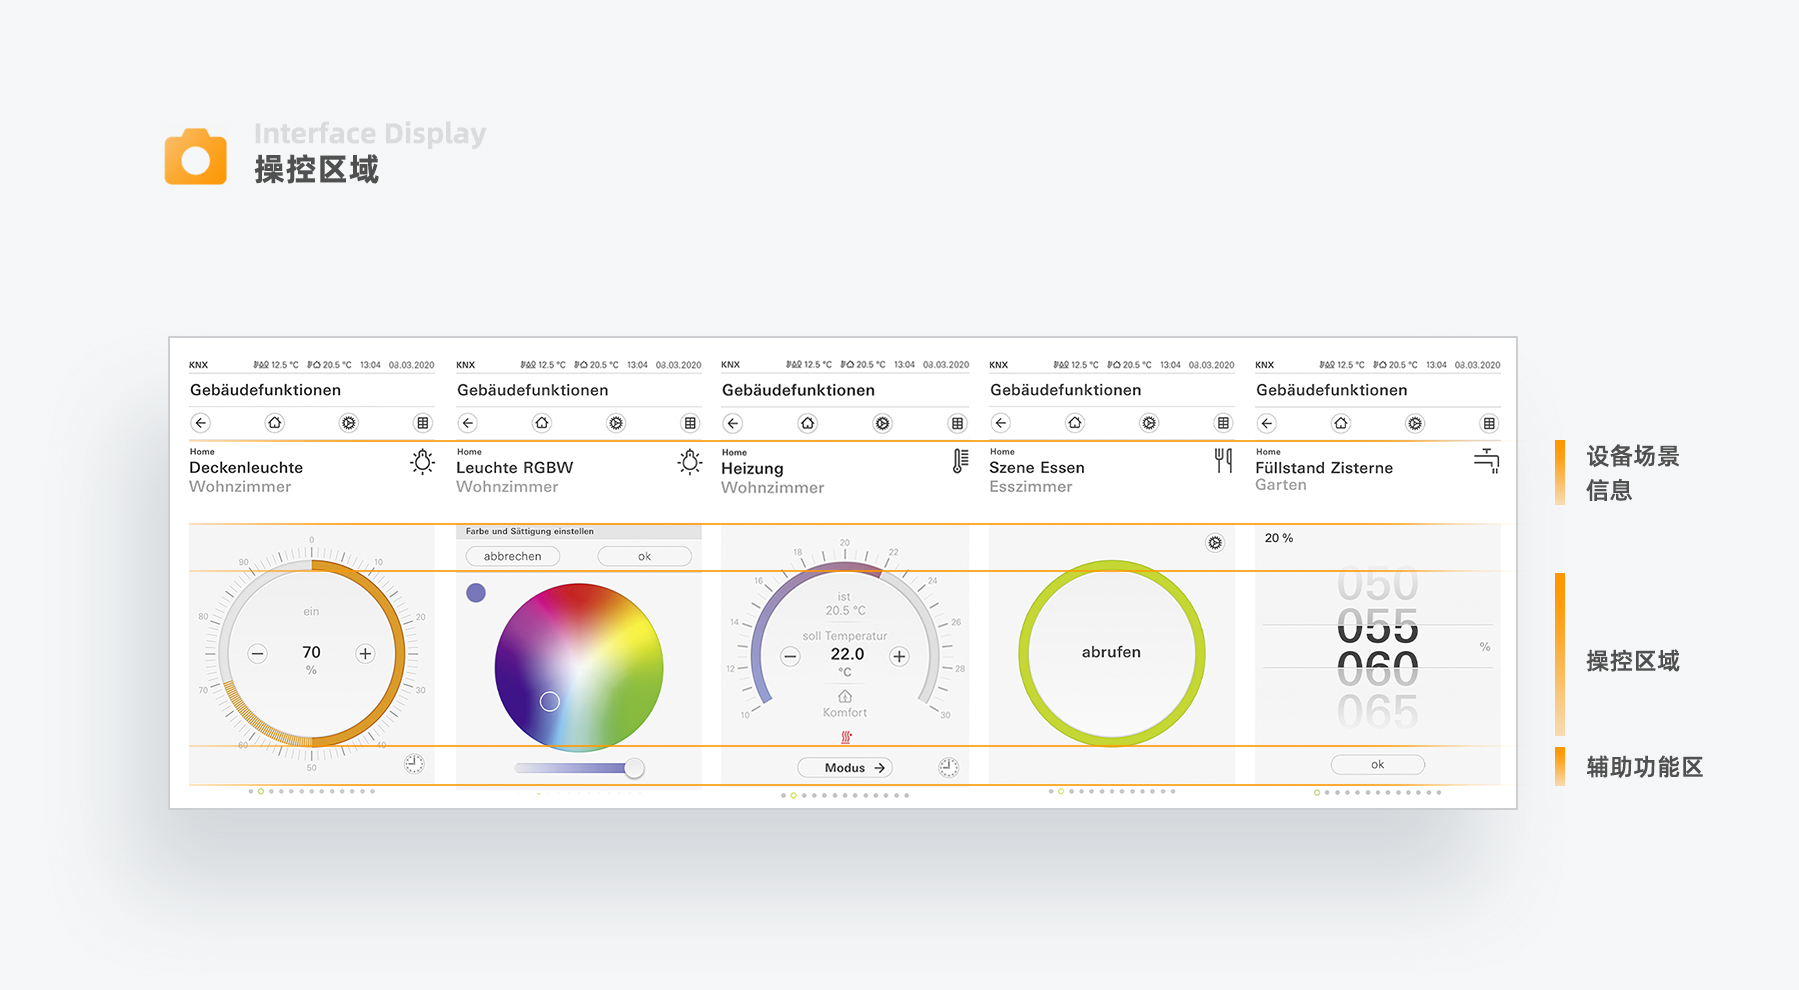The height and width of the screenshot is (990, 1799).
Task: Click home icon in Füllstand Zisterne panel
Action: 1341,423
